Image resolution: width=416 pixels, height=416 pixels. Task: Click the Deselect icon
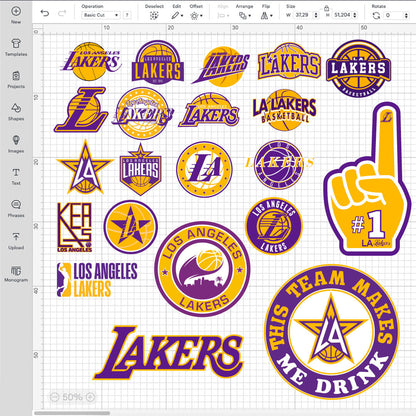point(154,15)
